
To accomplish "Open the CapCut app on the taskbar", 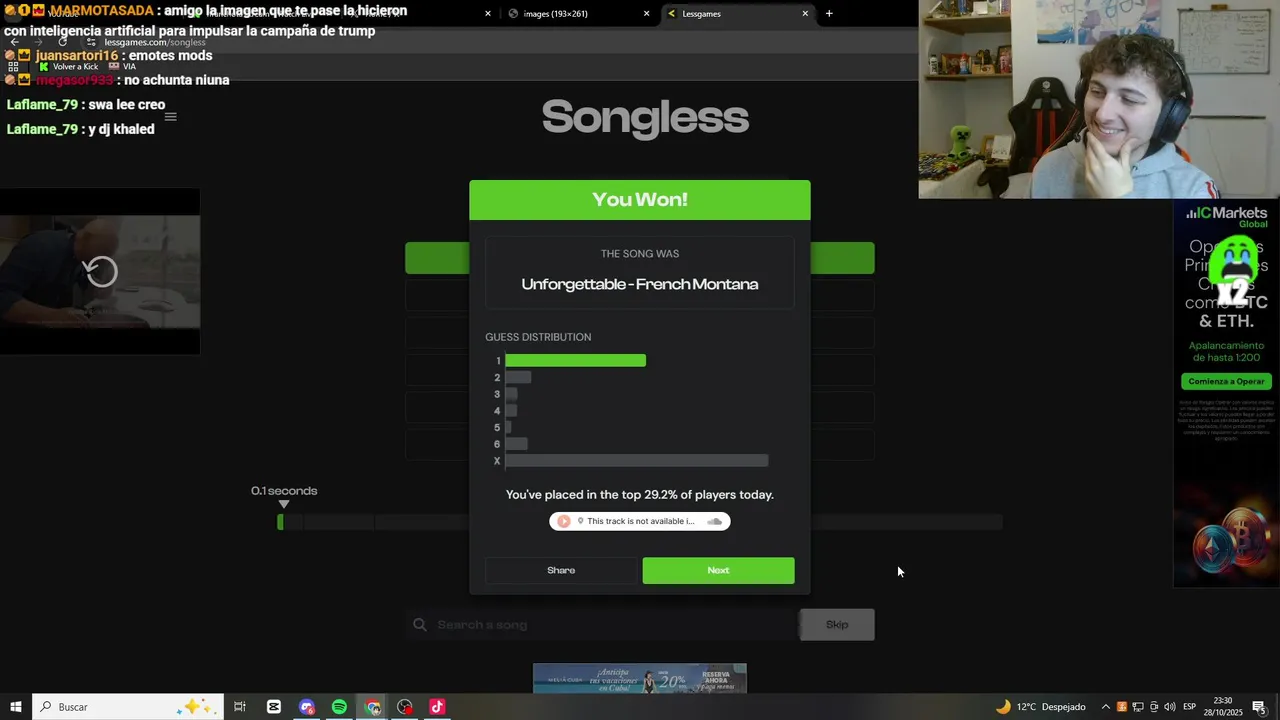I will click(274, 707).
